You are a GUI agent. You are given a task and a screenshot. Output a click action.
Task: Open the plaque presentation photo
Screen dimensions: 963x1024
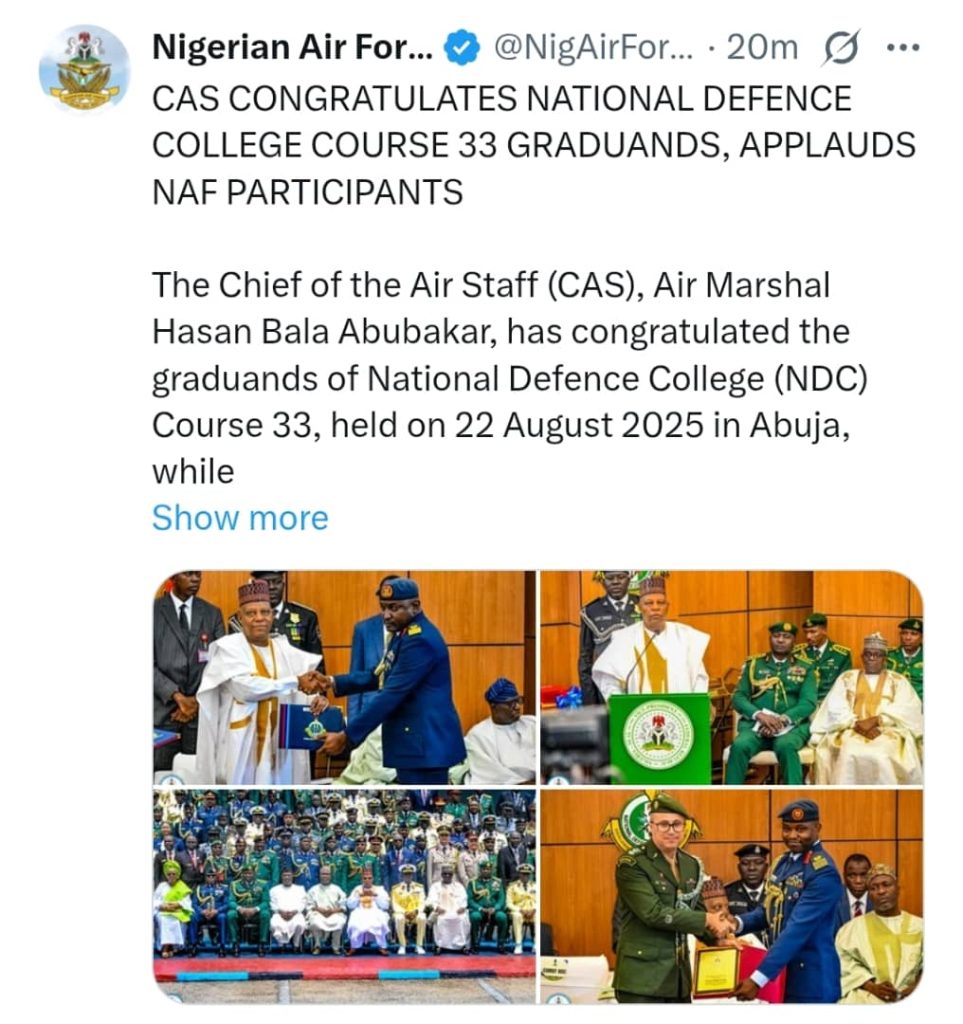tap(732, 896)
